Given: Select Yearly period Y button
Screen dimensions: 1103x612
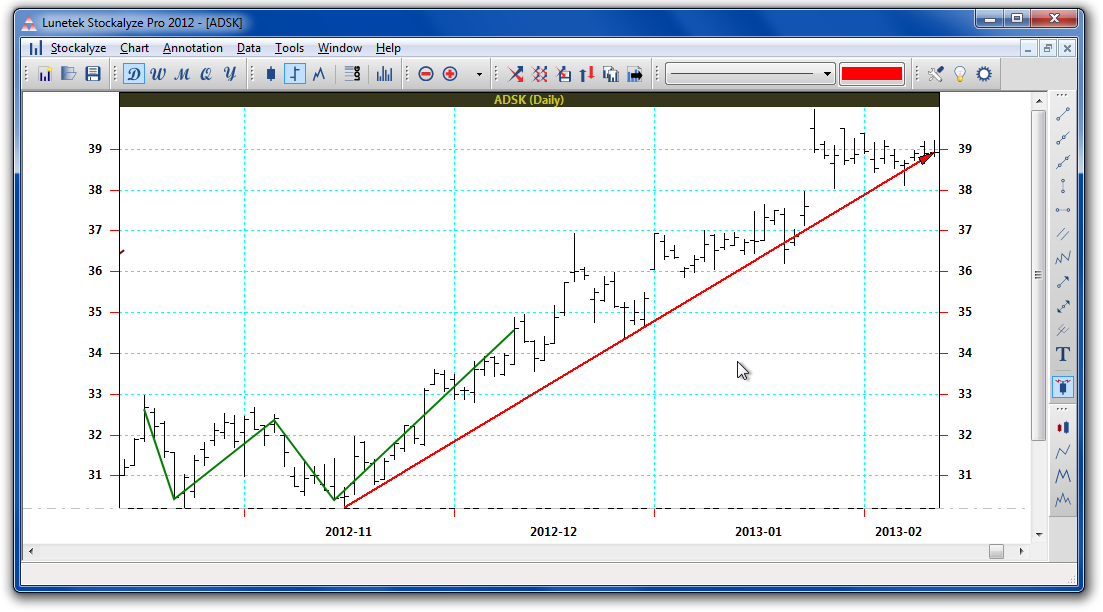Looking at the screenshot, I should click(x=230, y=74).
